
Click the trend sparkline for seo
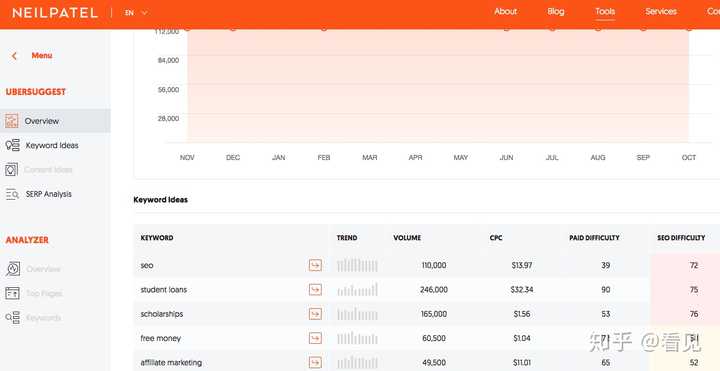[x=357, y=265]
